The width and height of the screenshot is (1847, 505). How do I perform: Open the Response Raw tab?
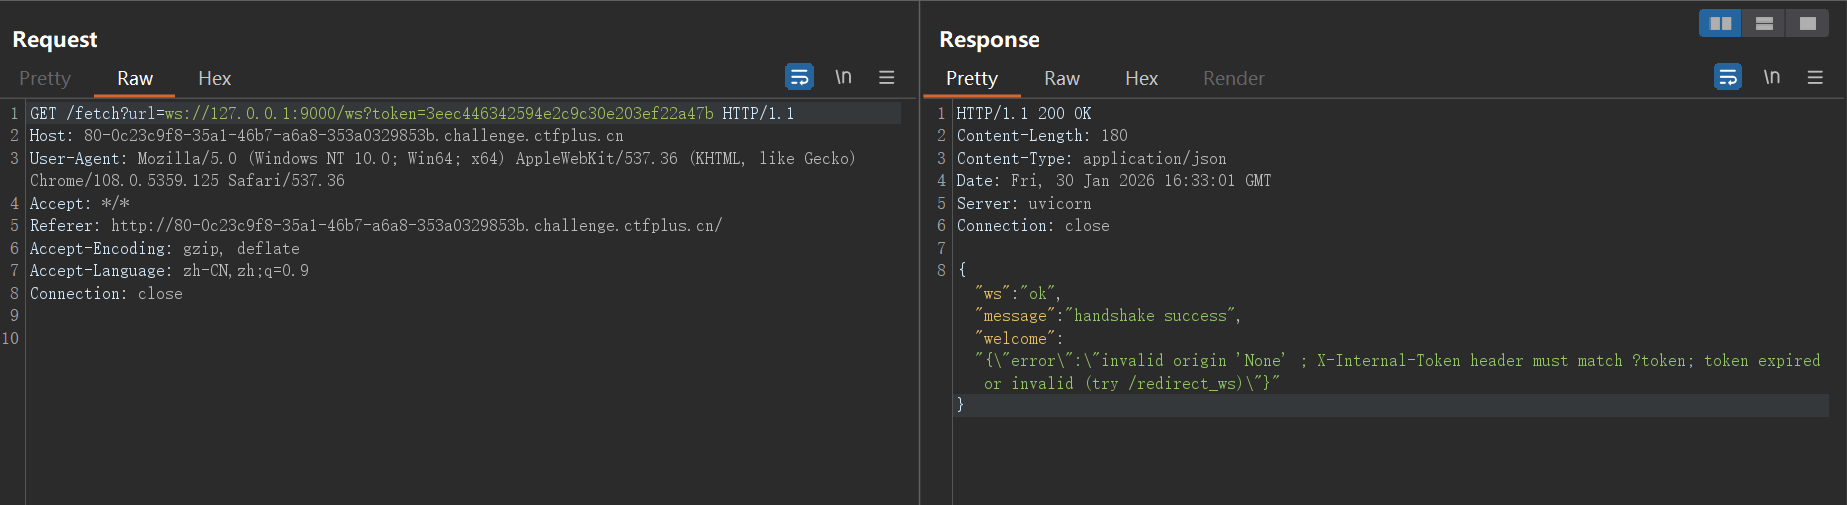[1061, 78]
